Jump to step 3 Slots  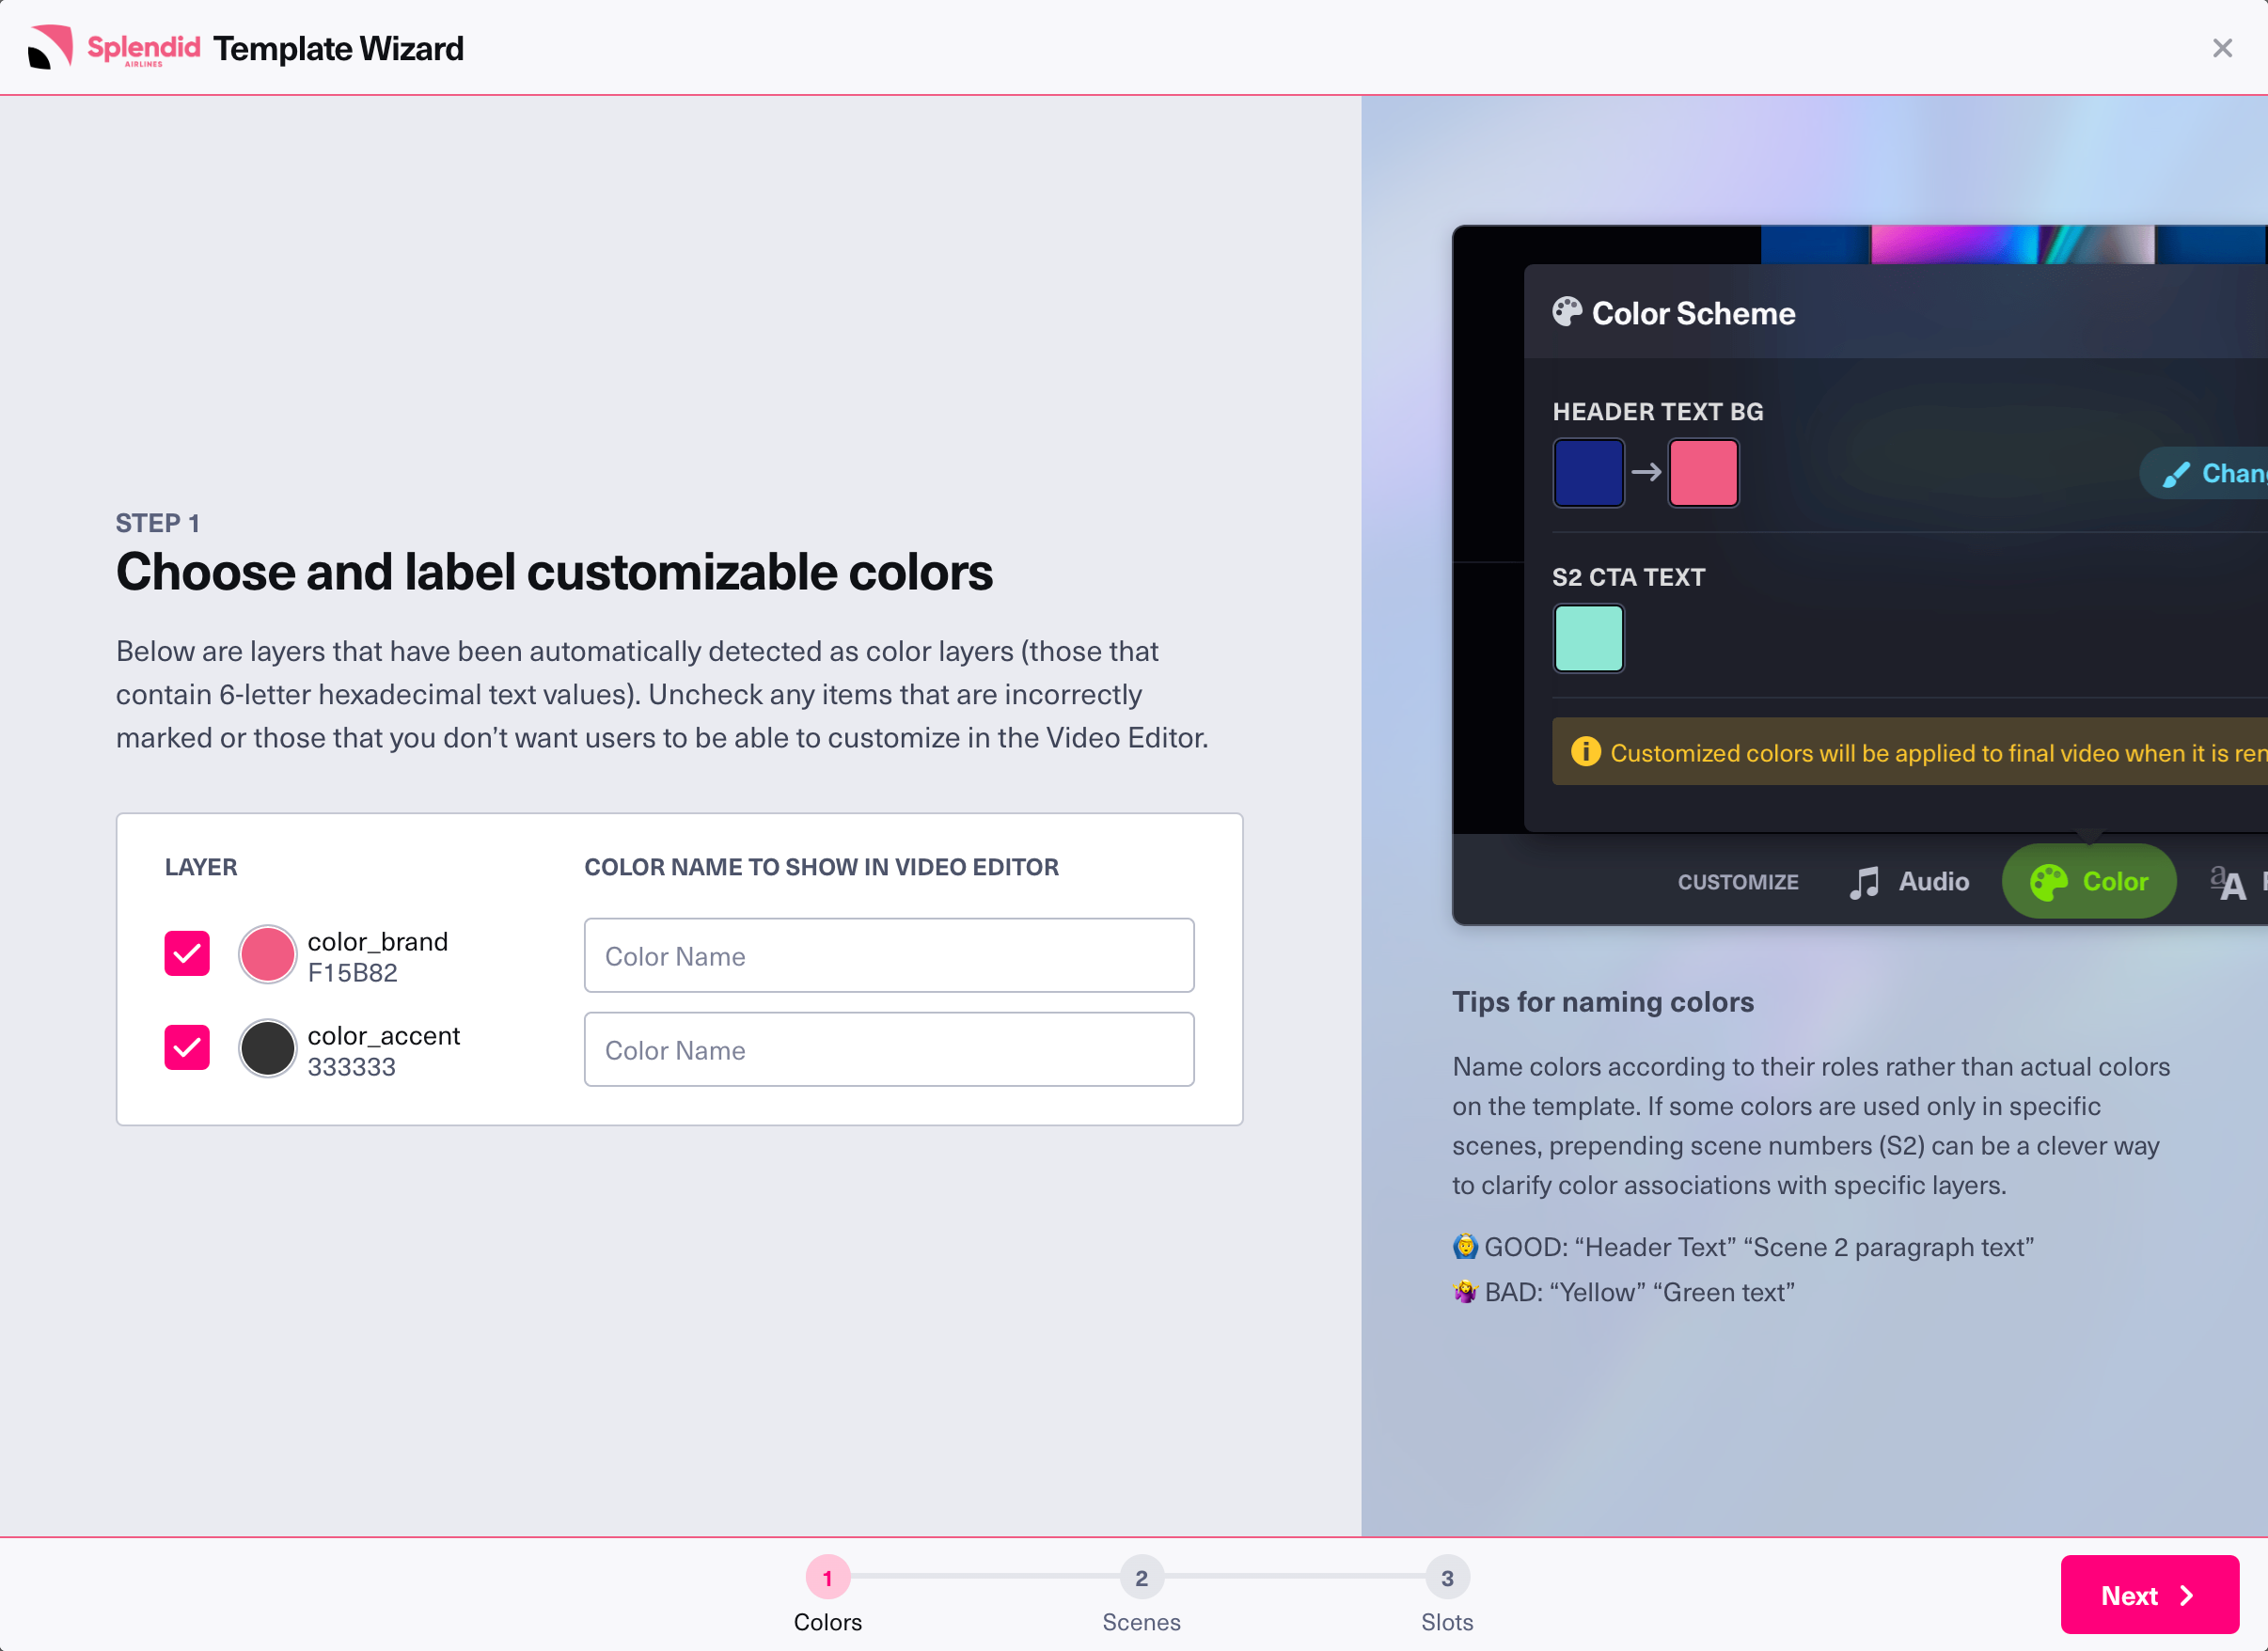[x=1446, y=1578]
